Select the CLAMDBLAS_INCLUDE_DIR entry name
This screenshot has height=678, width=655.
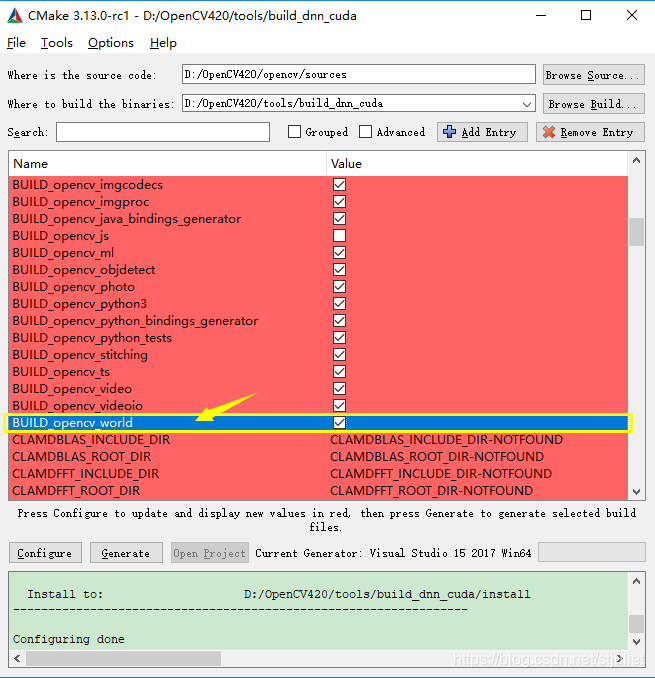91,440
